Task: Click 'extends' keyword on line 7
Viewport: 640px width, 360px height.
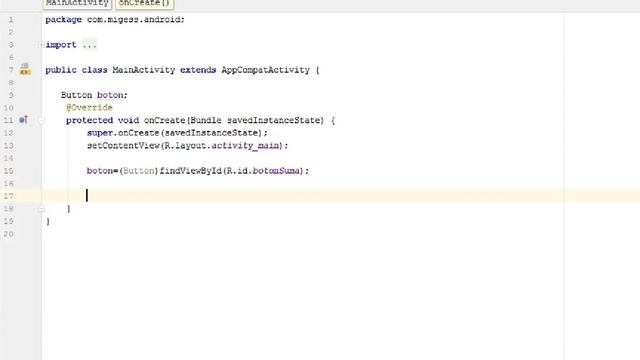Action: click(198, 70)
